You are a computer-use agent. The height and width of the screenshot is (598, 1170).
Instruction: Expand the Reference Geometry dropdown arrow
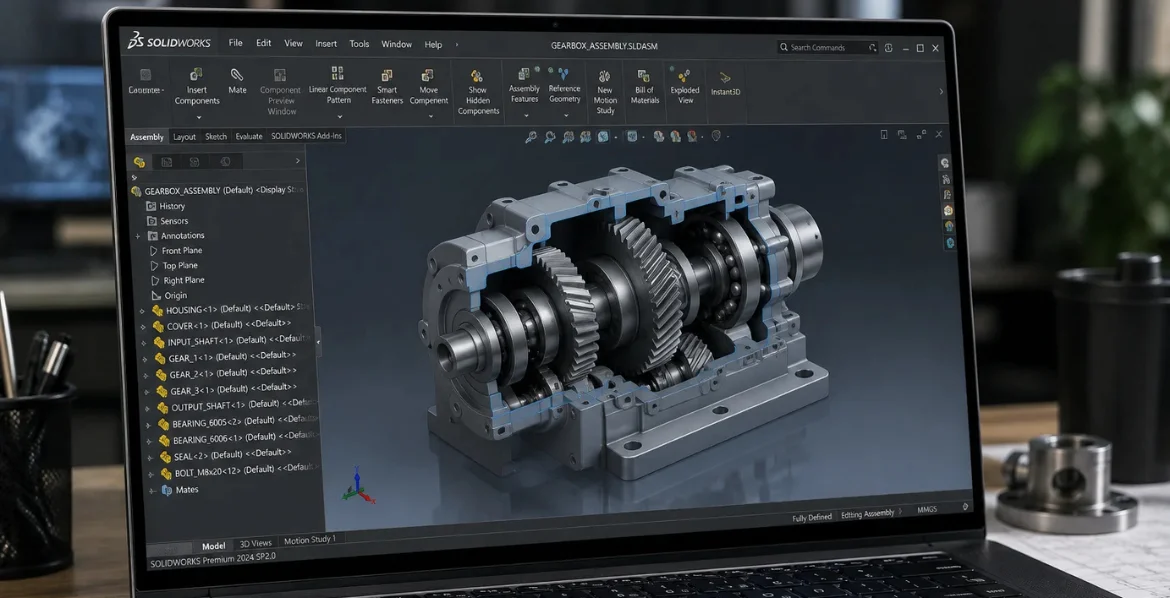click(x=565, y=115)
